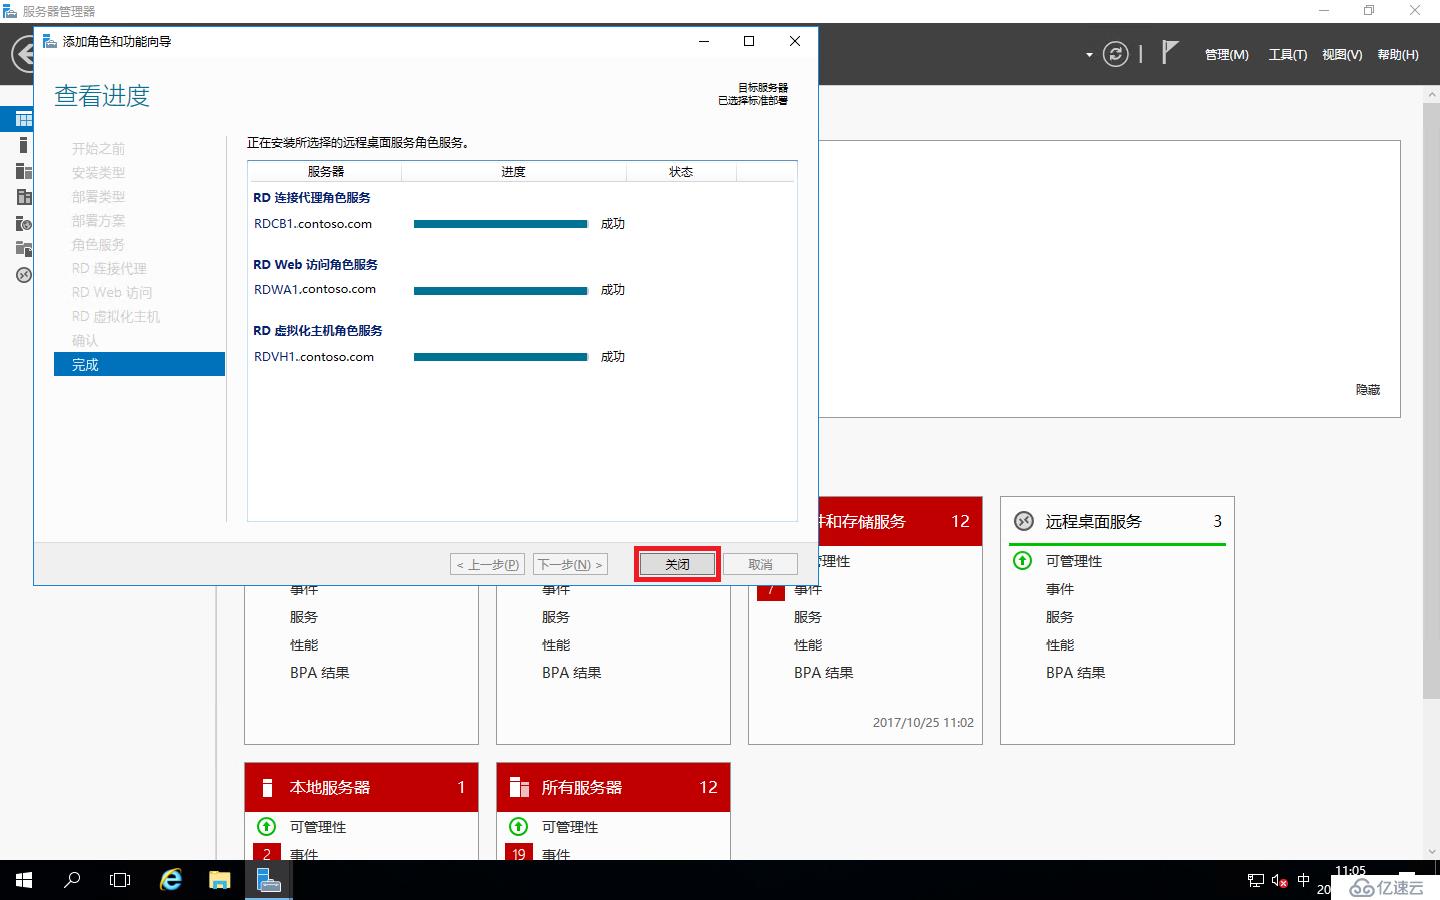The image size is (1440, 900).
Task: Click scroll-down arrow of Server Manager scrollbar
Action: pos(1431,852)
